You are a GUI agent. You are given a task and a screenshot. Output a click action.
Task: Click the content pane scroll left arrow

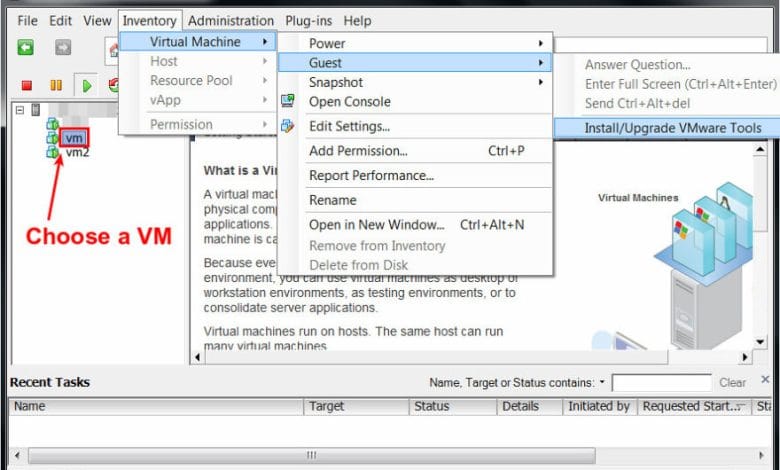coord(197,357)
